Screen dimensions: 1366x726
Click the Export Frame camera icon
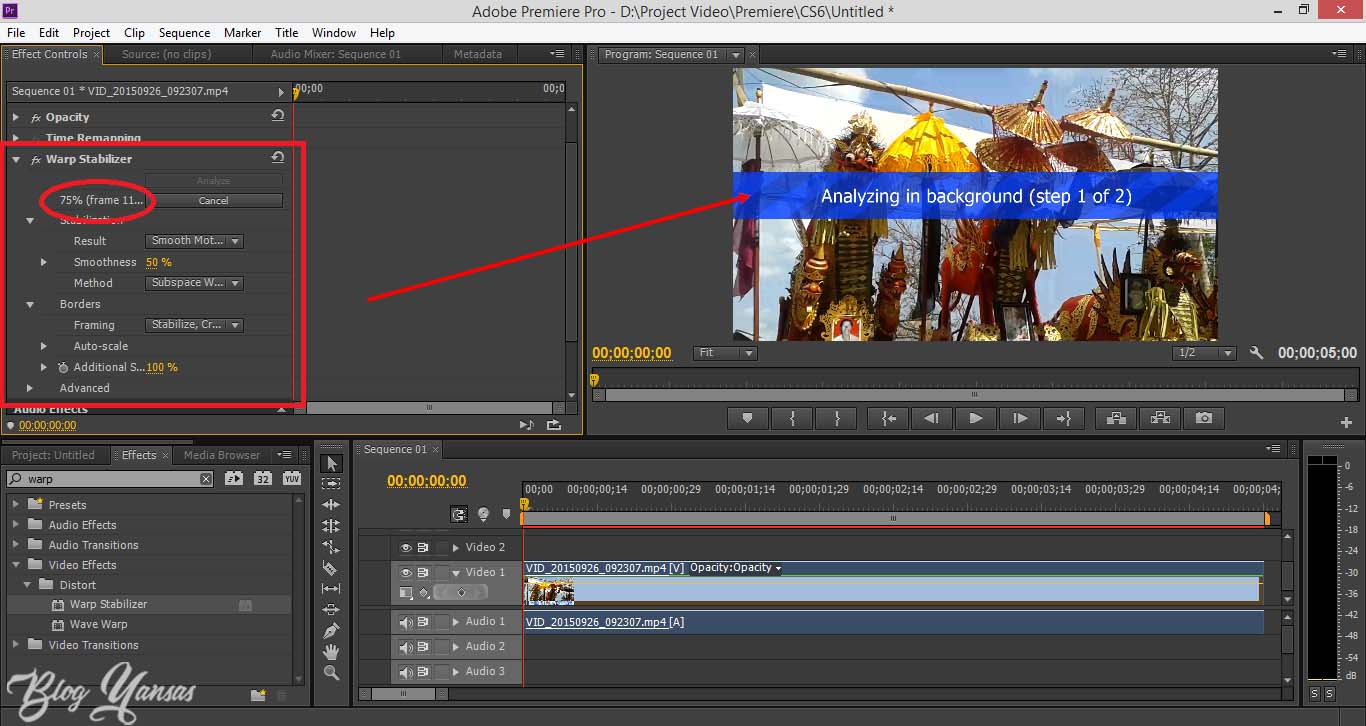click(1203, 418)
